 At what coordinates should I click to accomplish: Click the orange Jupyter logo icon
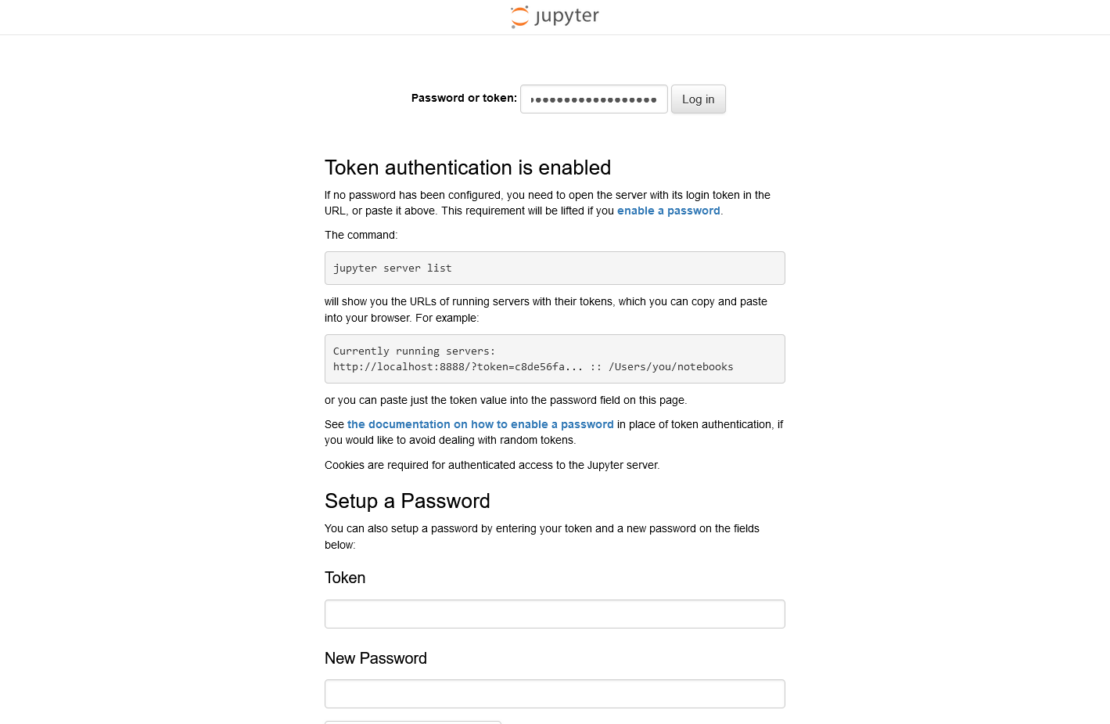point(519,17)
